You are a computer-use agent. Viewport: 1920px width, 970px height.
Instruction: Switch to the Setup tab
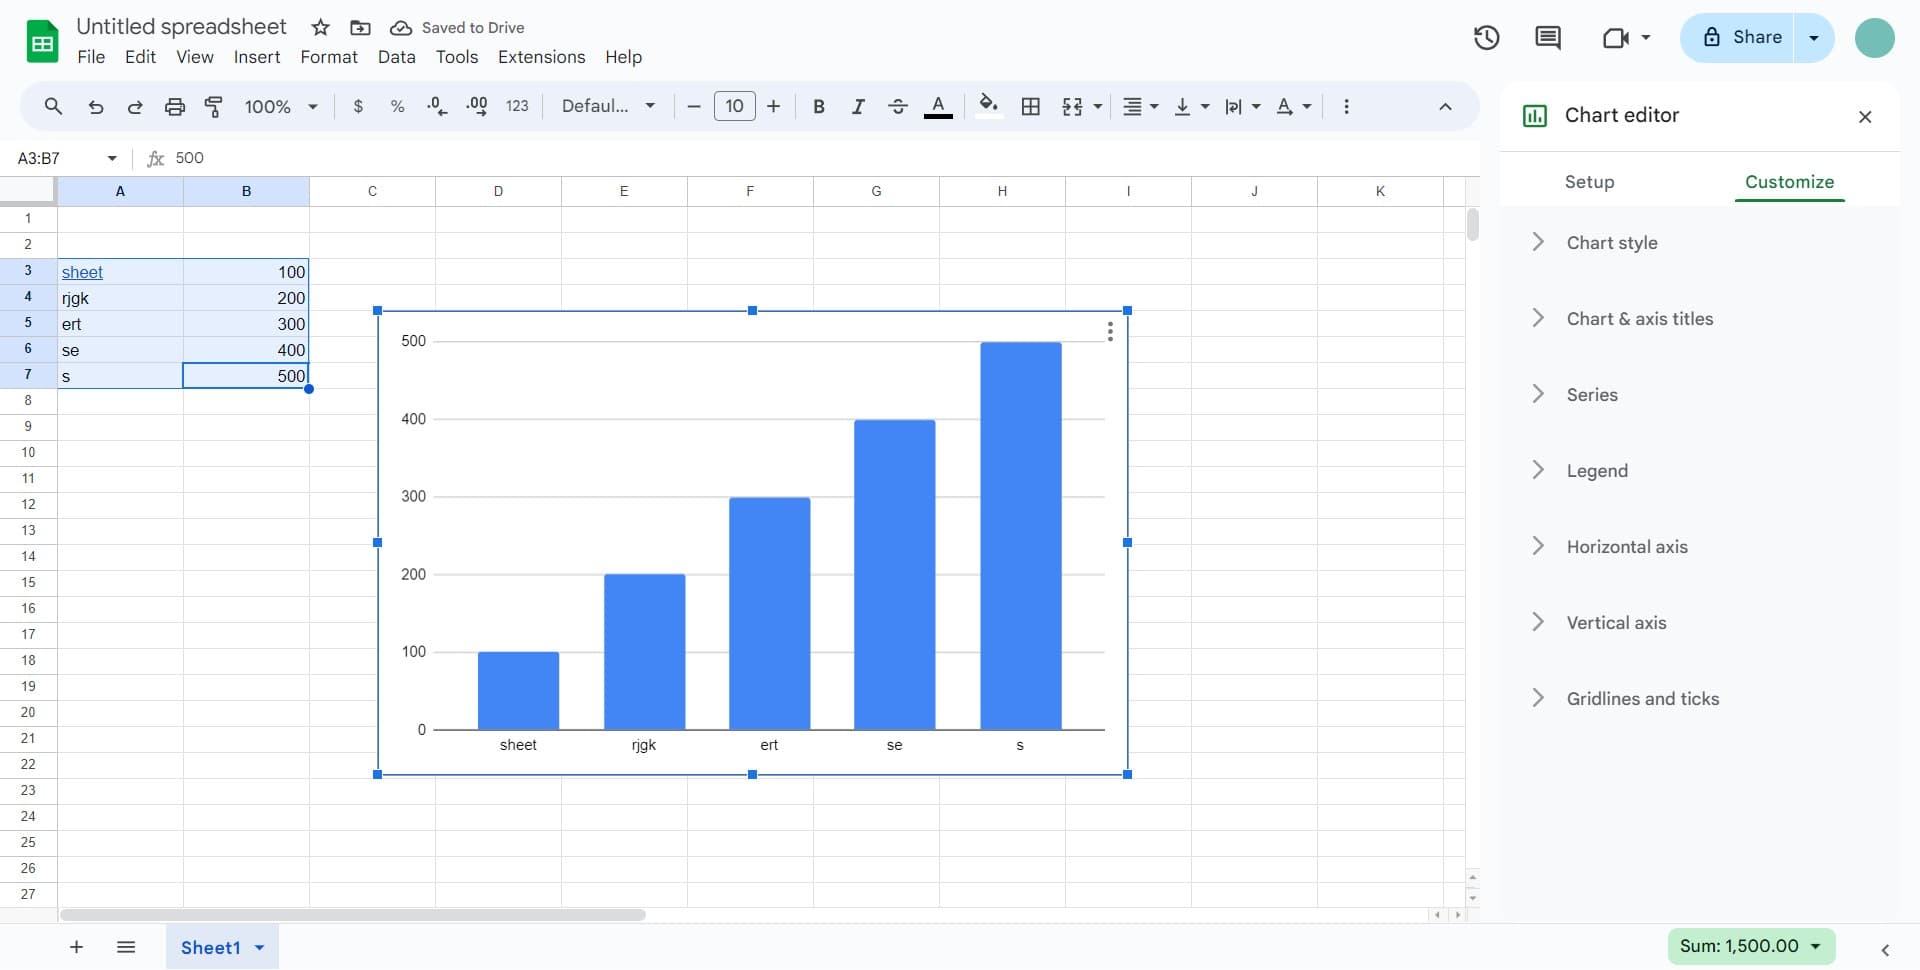(1589, 182)
